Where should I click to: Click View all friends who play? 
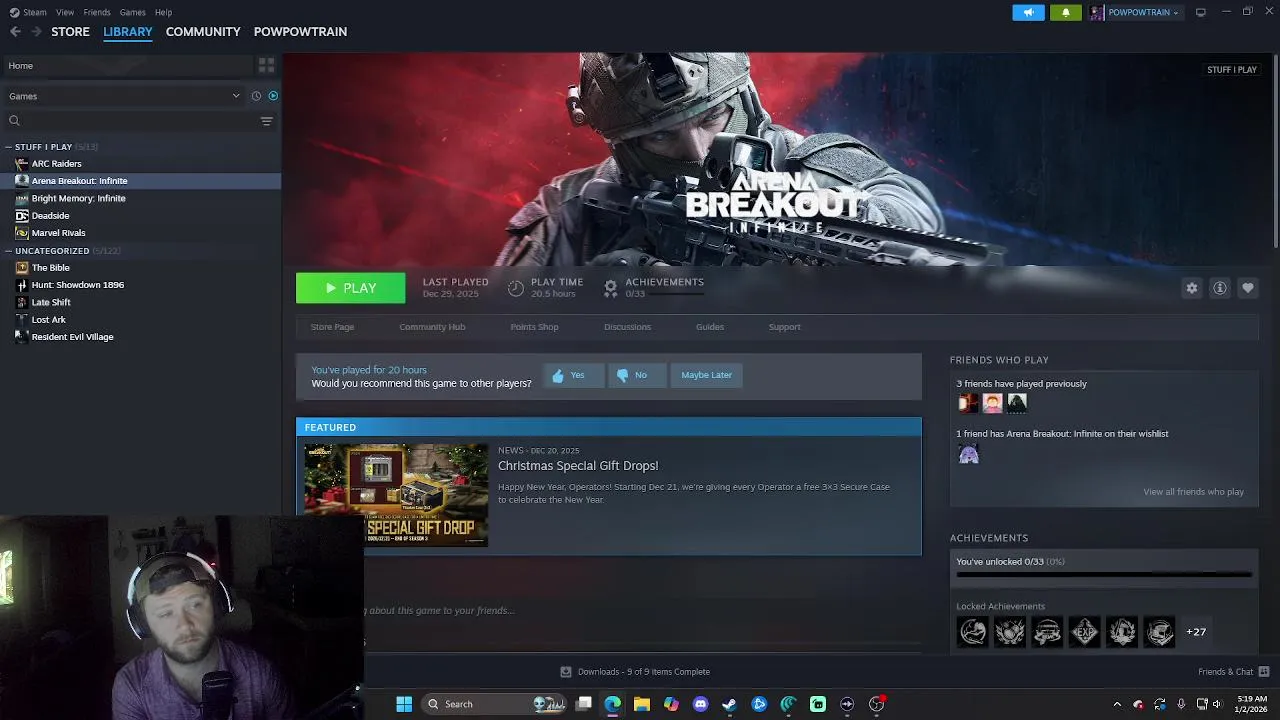pyautogui.click(x=1193, y=492)
